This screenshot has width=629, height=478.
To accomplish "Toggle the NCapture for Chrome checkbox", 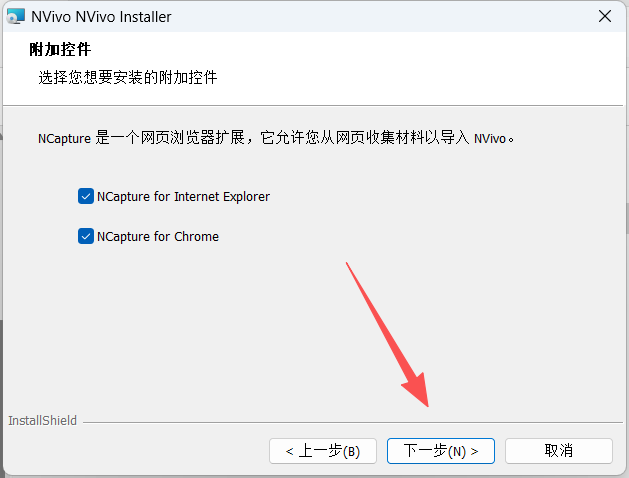I will click(x=86, y=236).
